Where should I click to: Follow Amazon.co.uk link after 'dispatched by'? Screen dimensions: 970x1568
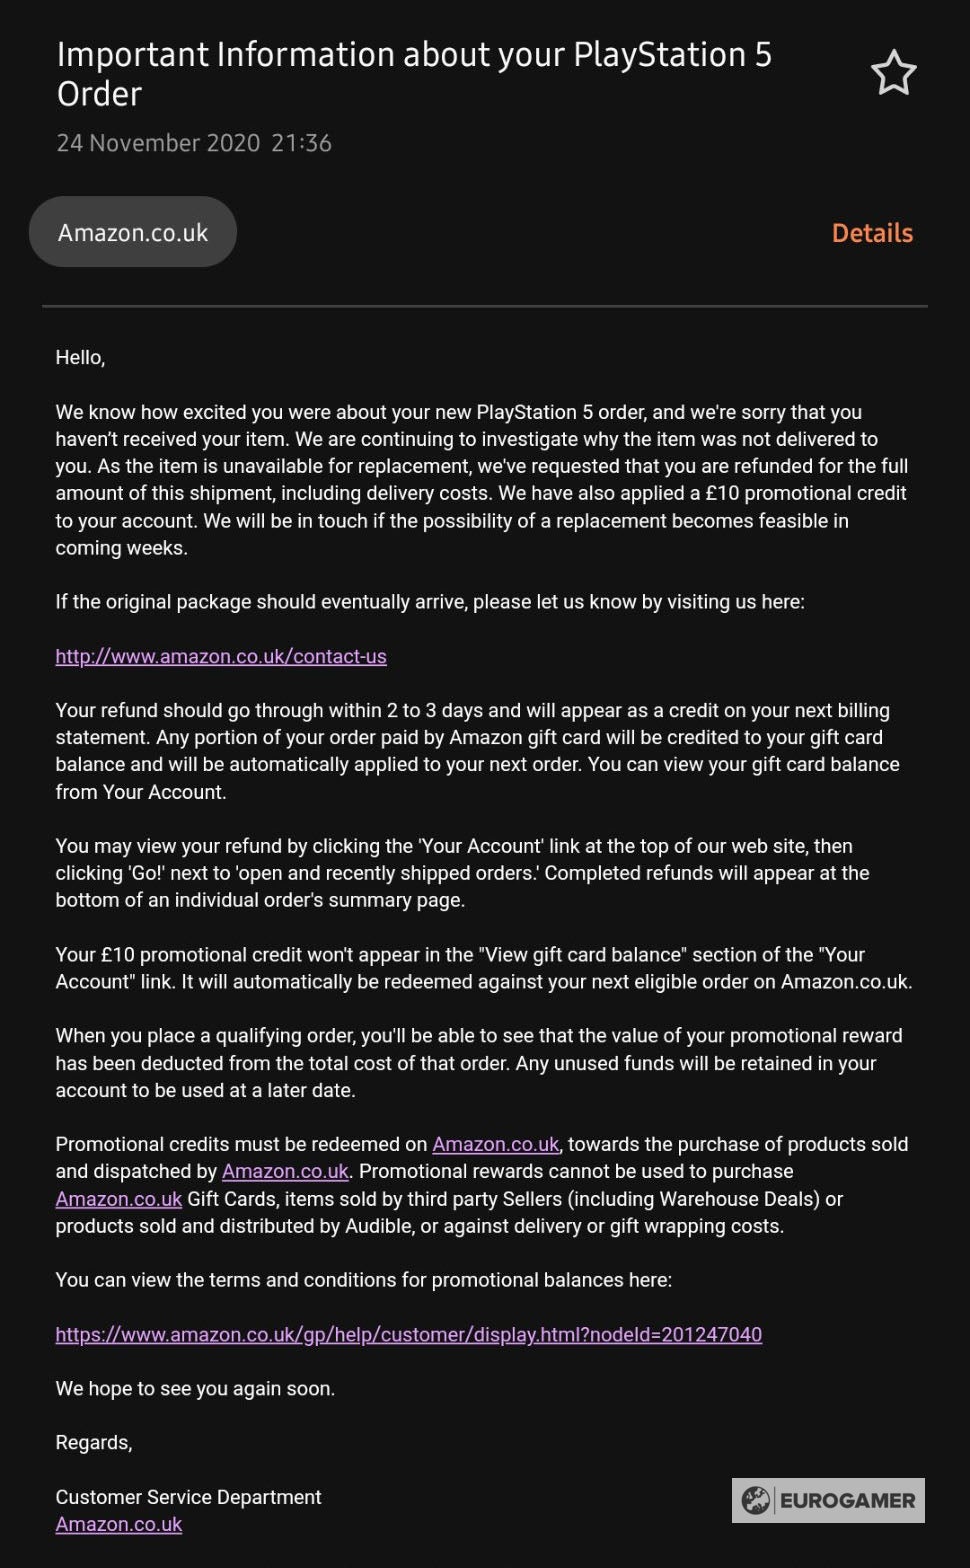click(x=285, y=1171)
